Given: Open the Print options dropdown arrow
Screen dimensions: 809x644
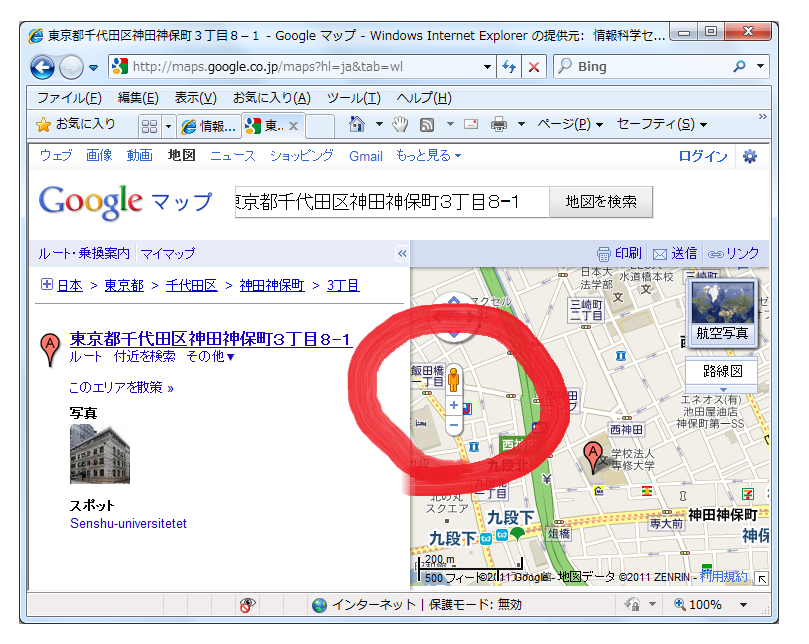Looking at the screenshot, I should (x=521, y=124).
